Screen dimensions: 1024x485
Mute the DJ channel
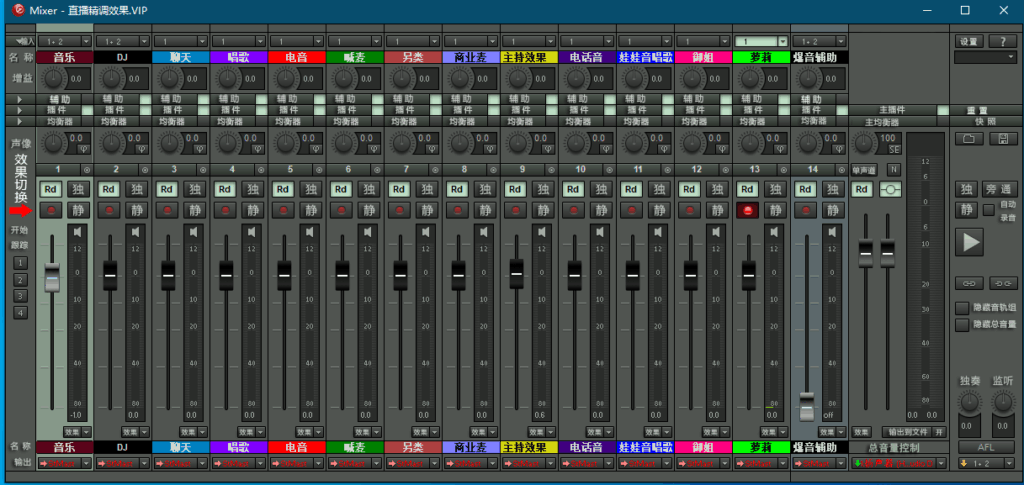coord(136,210)
